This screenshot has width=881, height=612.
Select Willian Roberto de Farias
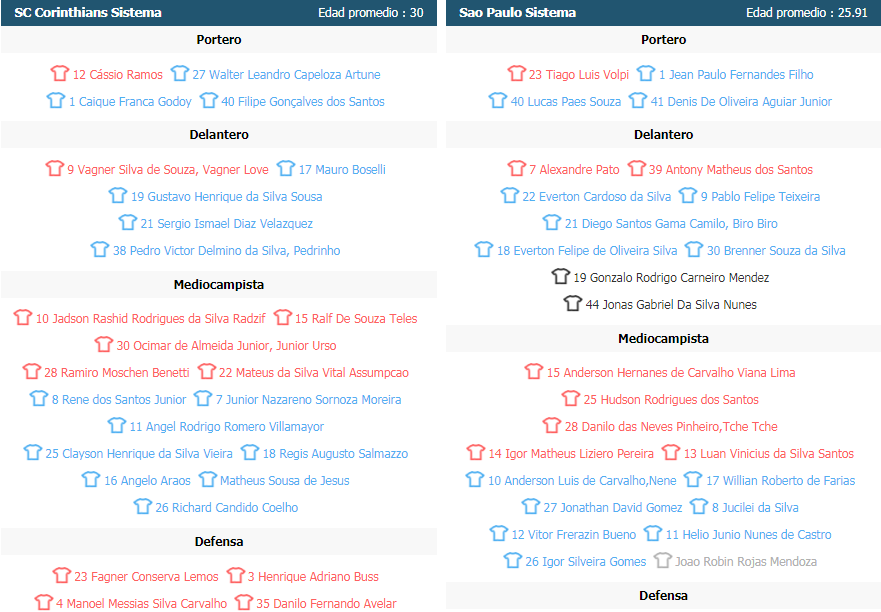(x=780, y=480)
